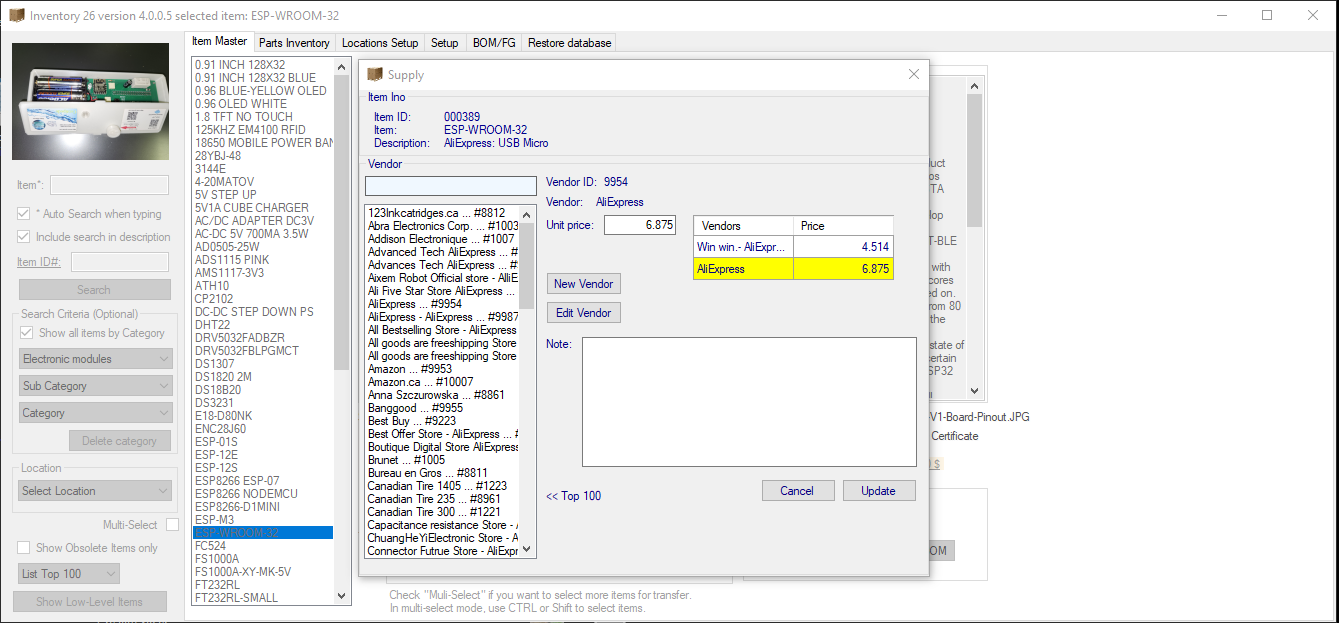Select DS3231 in item list

click(x=263, y=403)
